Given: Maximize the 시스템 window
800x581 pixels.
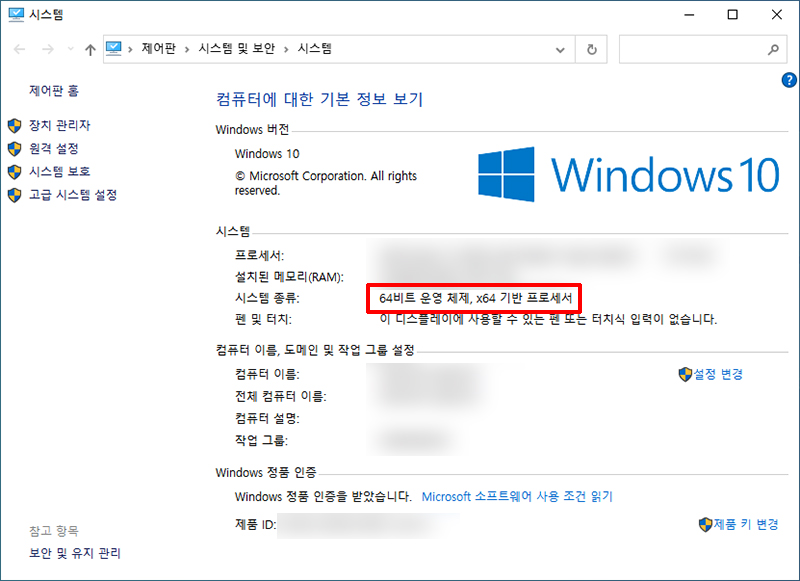Looking at the screenshot, I should [733, 15].
